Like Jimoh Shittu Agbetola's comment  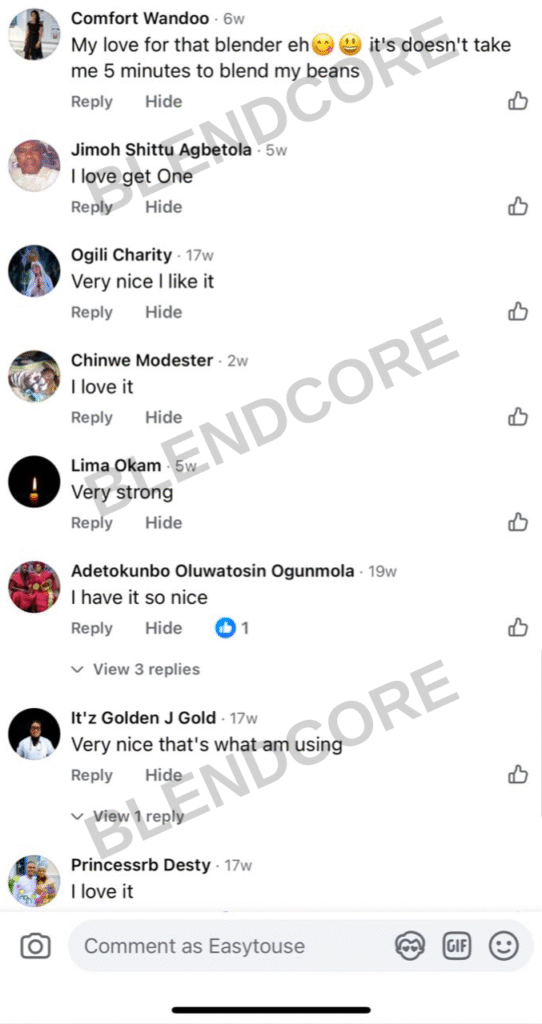click(518, 206)
